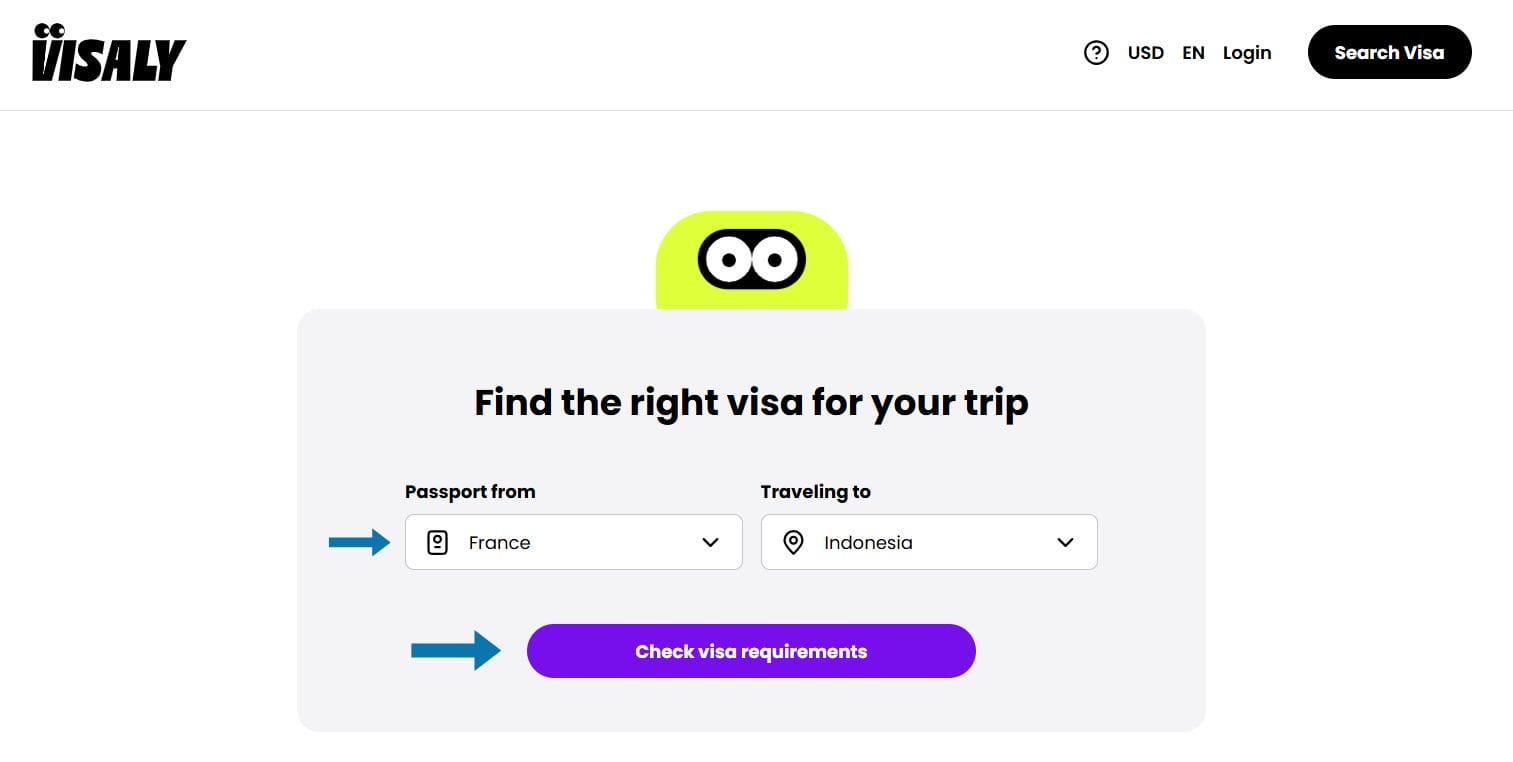Open the USD currency selector
The height and width of the screenshot is (762, 1513).
pyautogui.click(x=1145, y=53)
